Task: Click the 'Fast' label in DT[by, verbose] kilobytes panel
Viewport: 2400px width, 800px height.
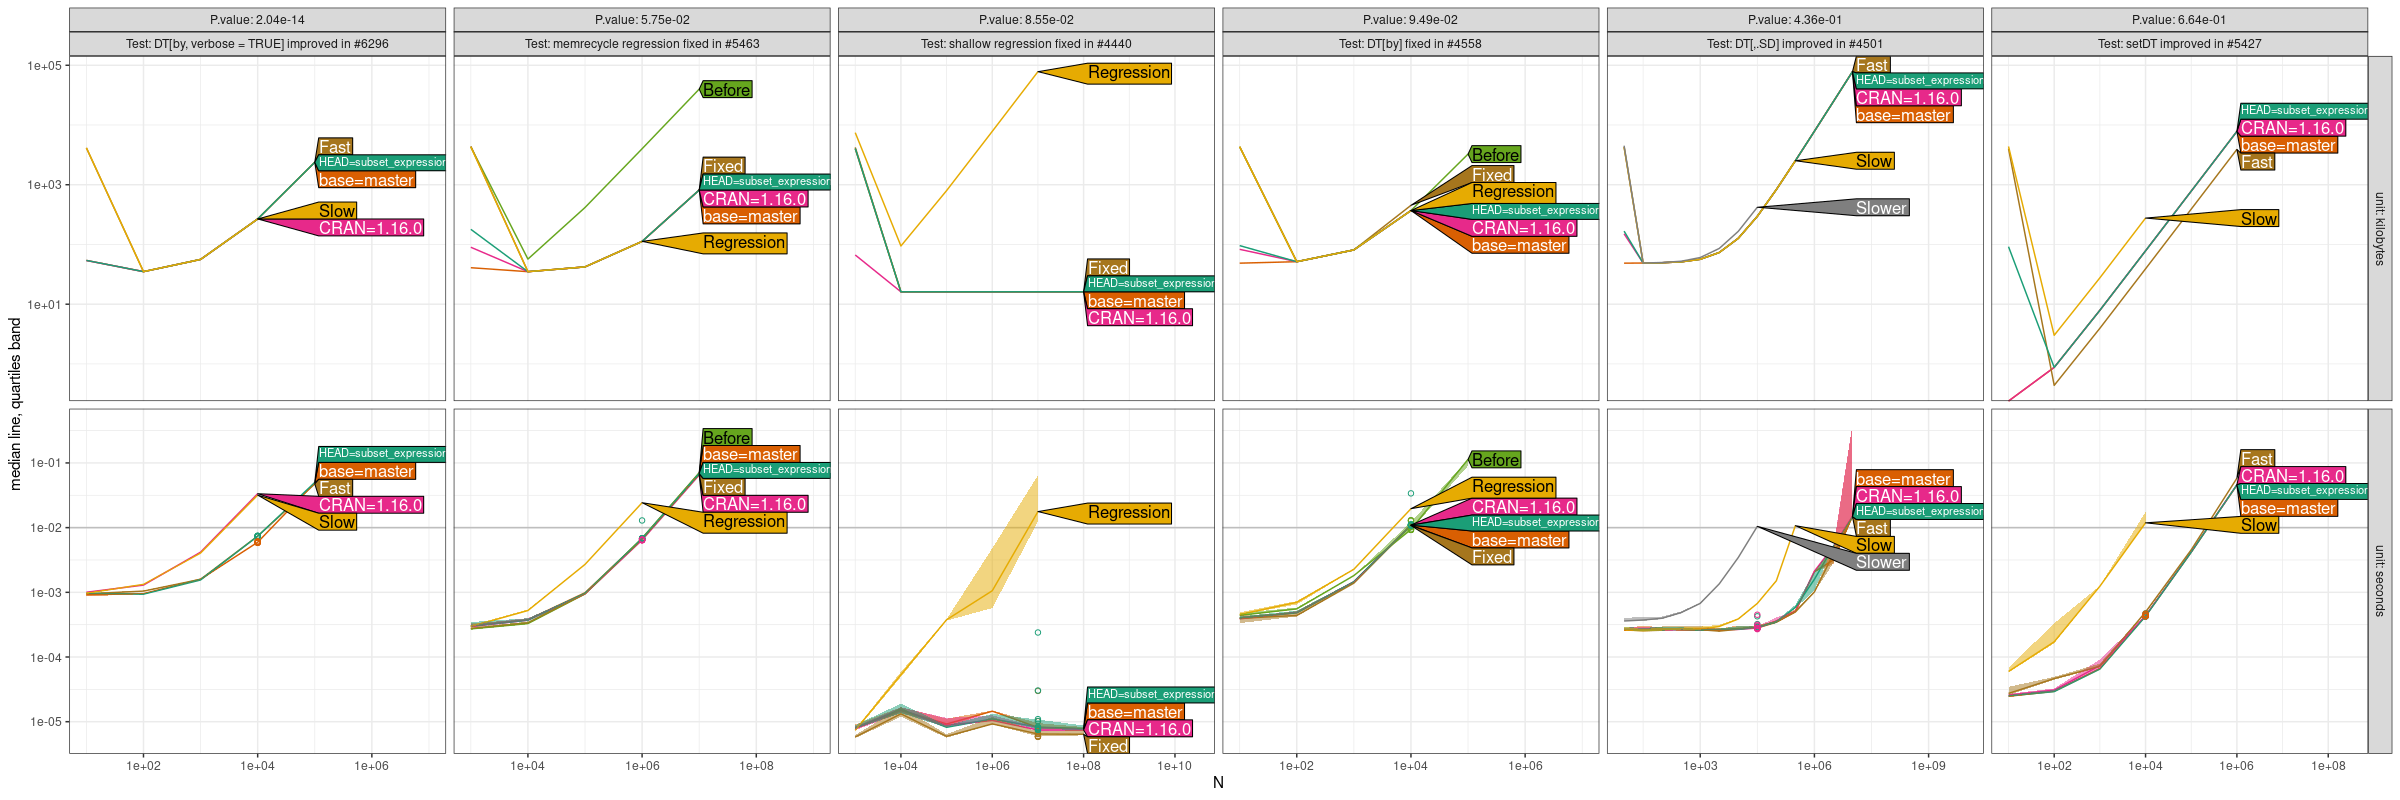Action: (x=335, y=147)
